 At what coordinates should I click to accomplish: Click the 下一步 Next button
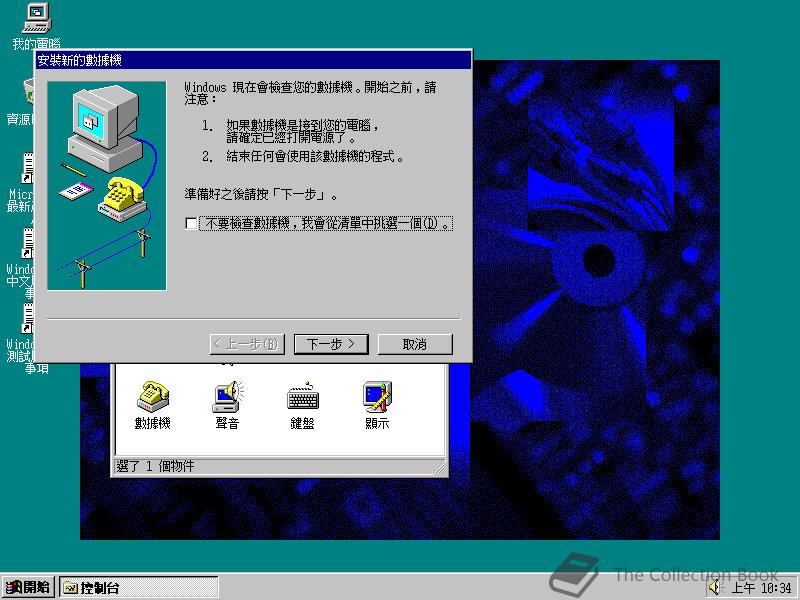332,344
